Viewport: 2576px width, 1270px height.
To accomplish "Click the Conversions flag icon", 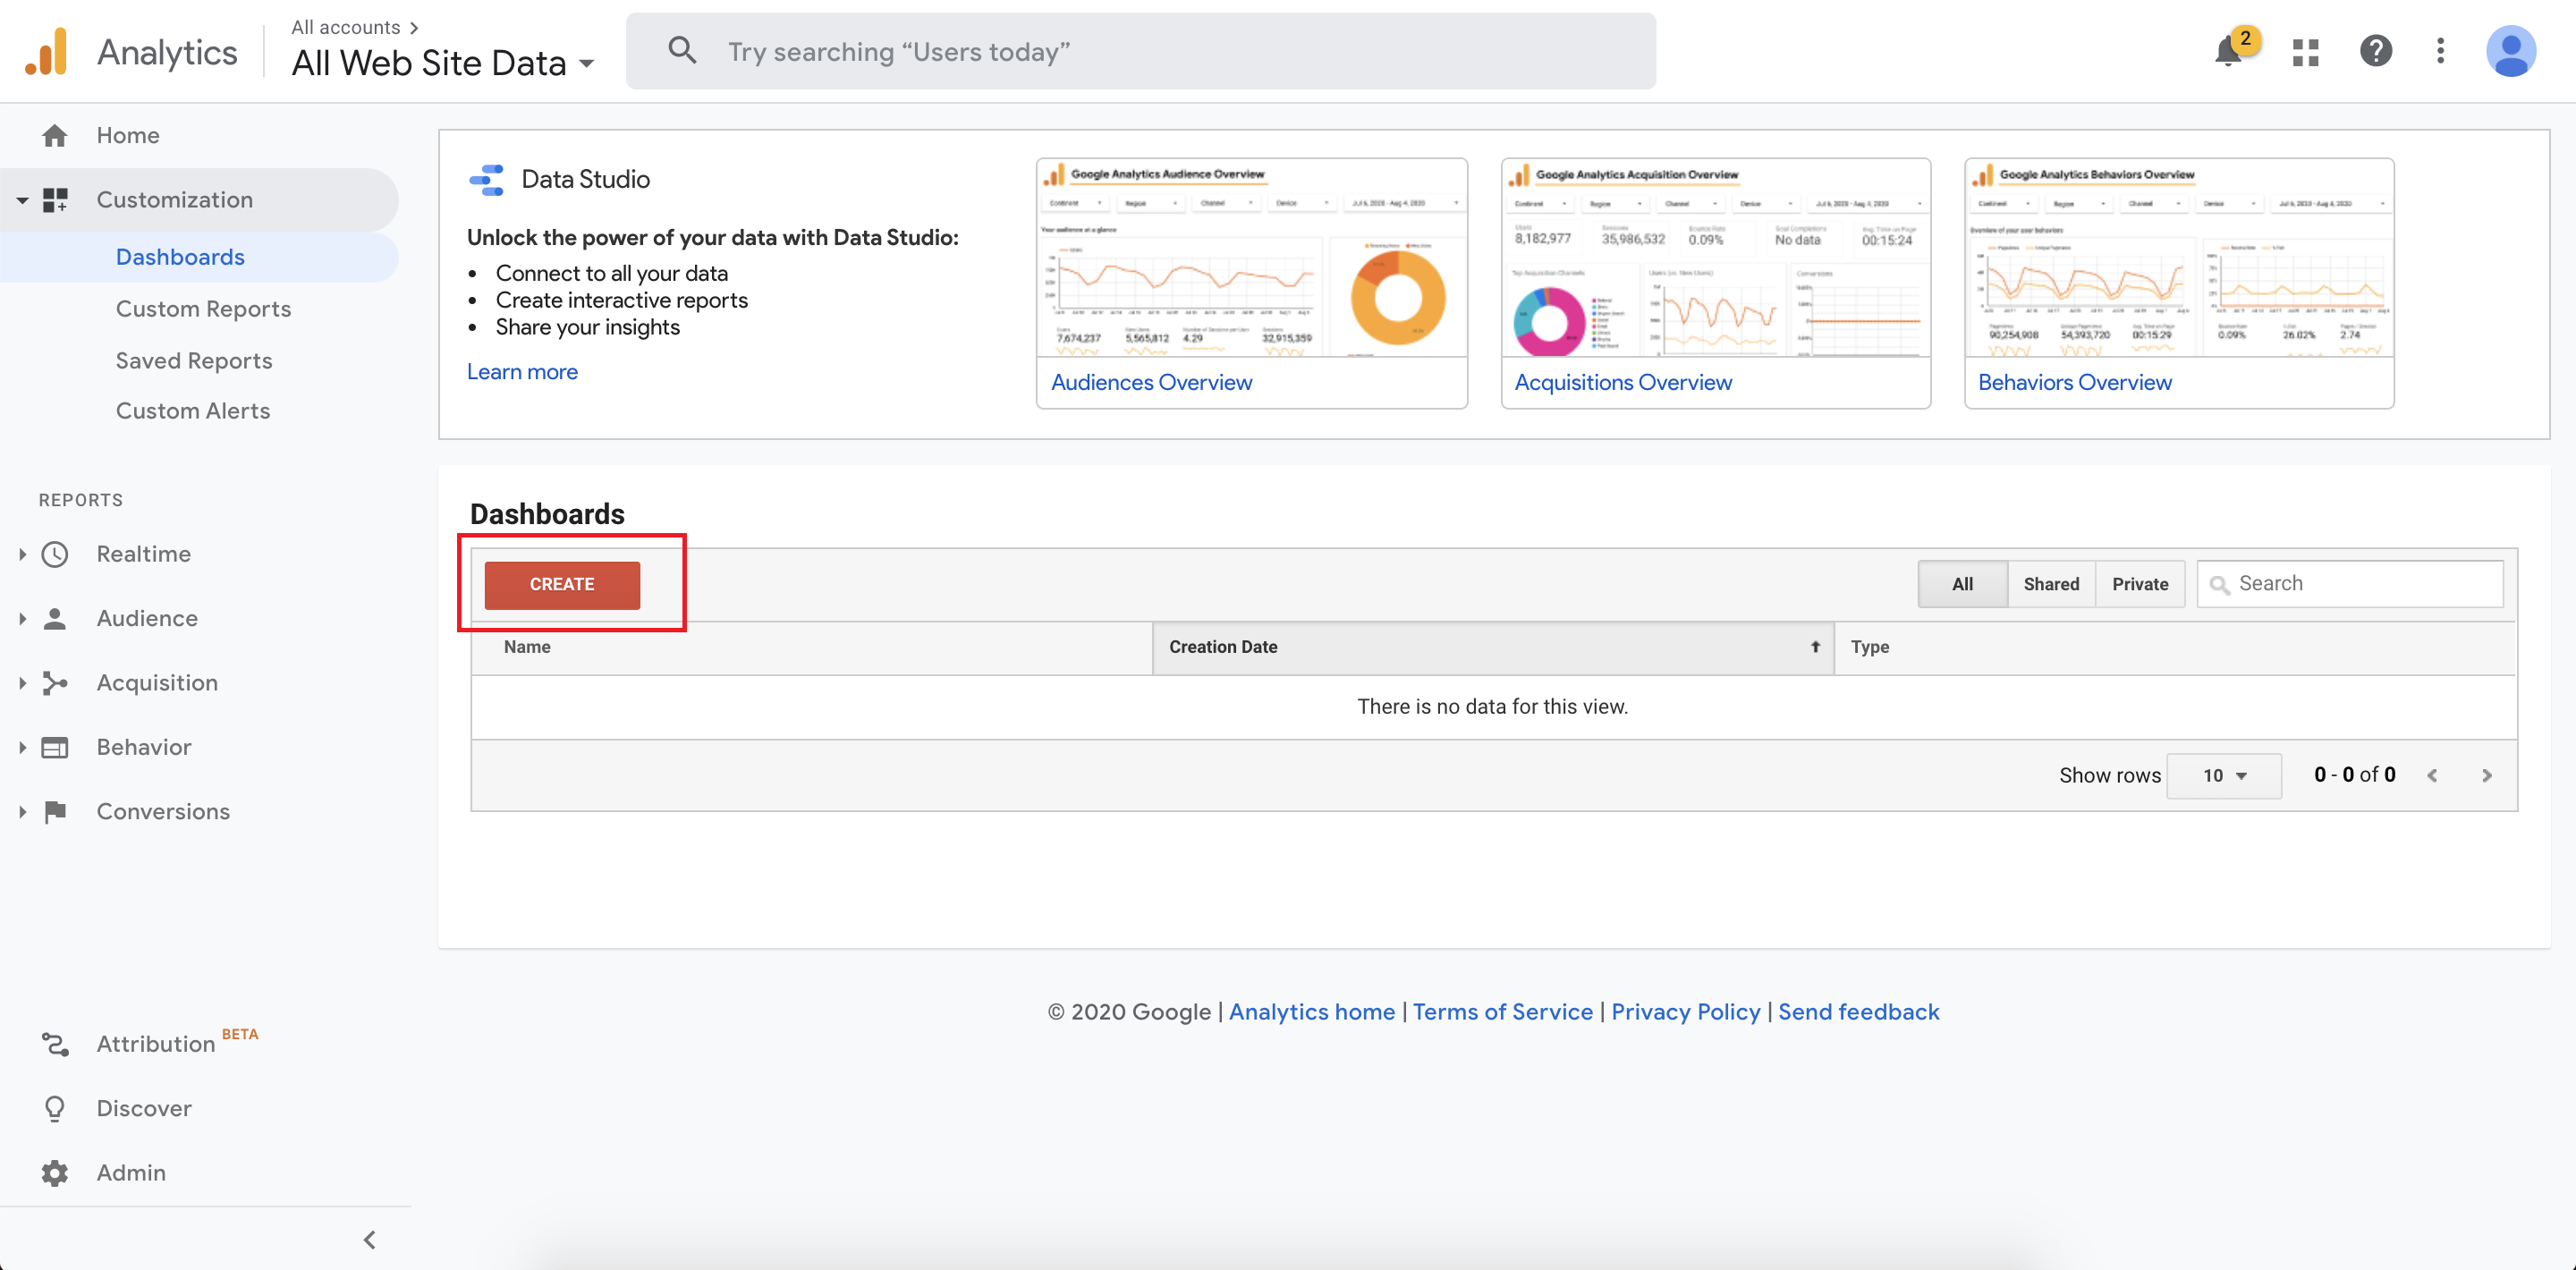I will (55, 811).
